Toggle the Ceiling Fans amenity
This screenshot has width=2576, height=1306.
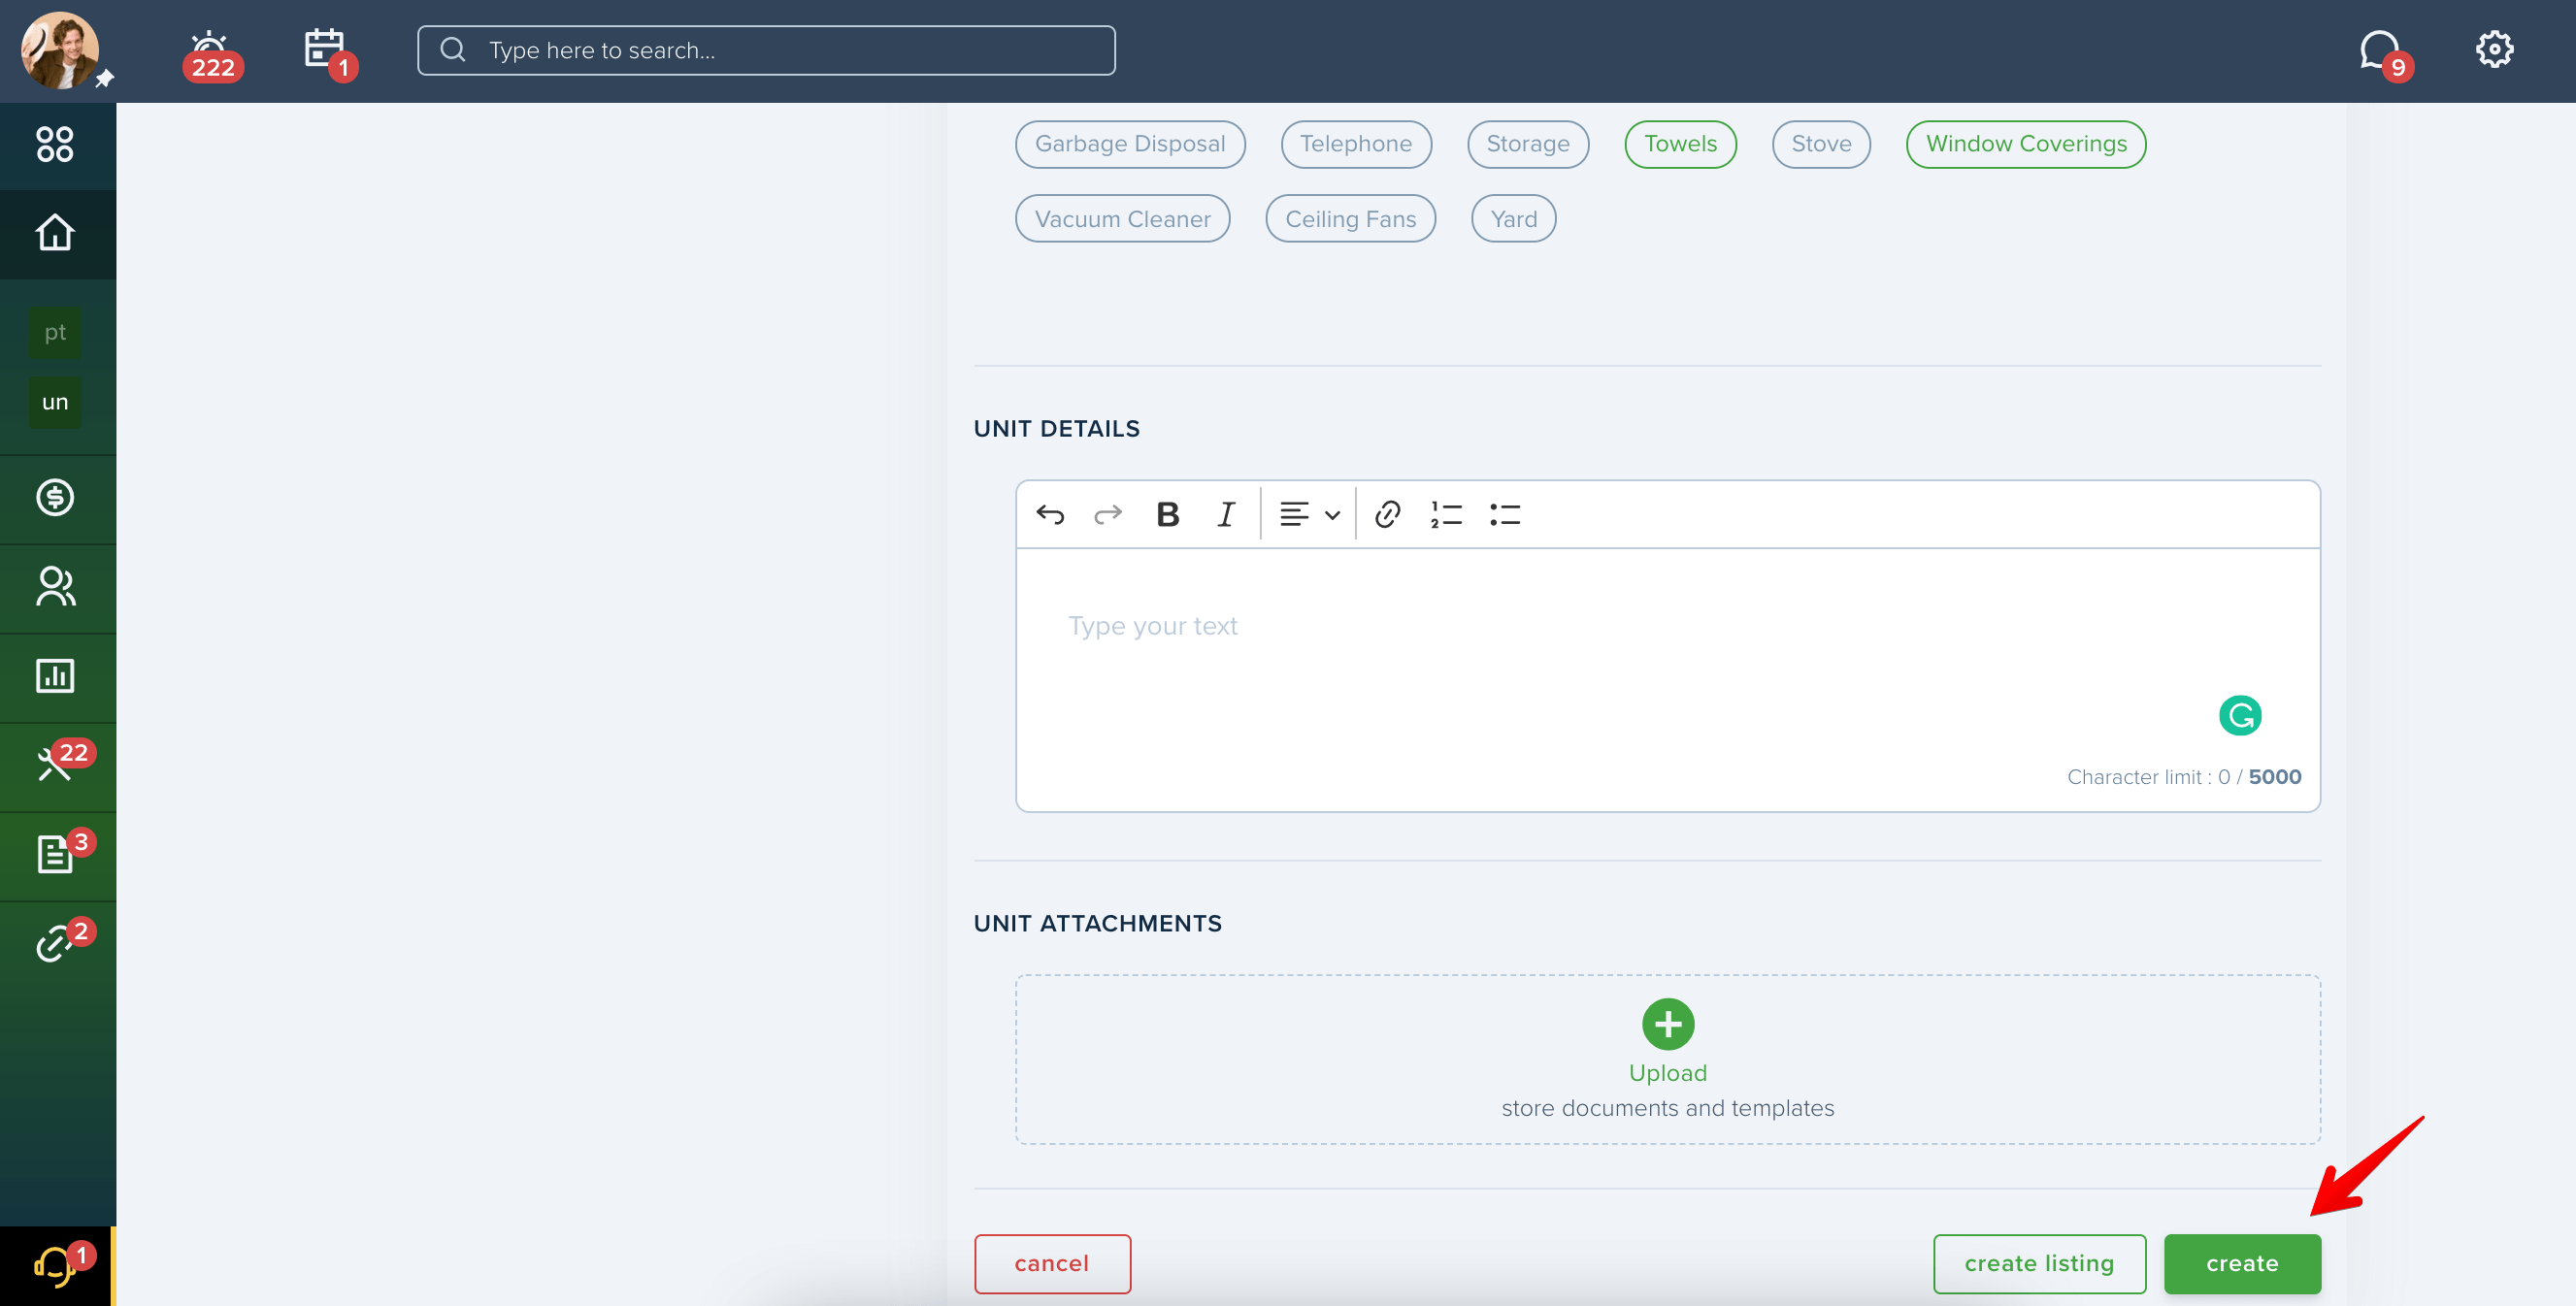[1351, 219]
